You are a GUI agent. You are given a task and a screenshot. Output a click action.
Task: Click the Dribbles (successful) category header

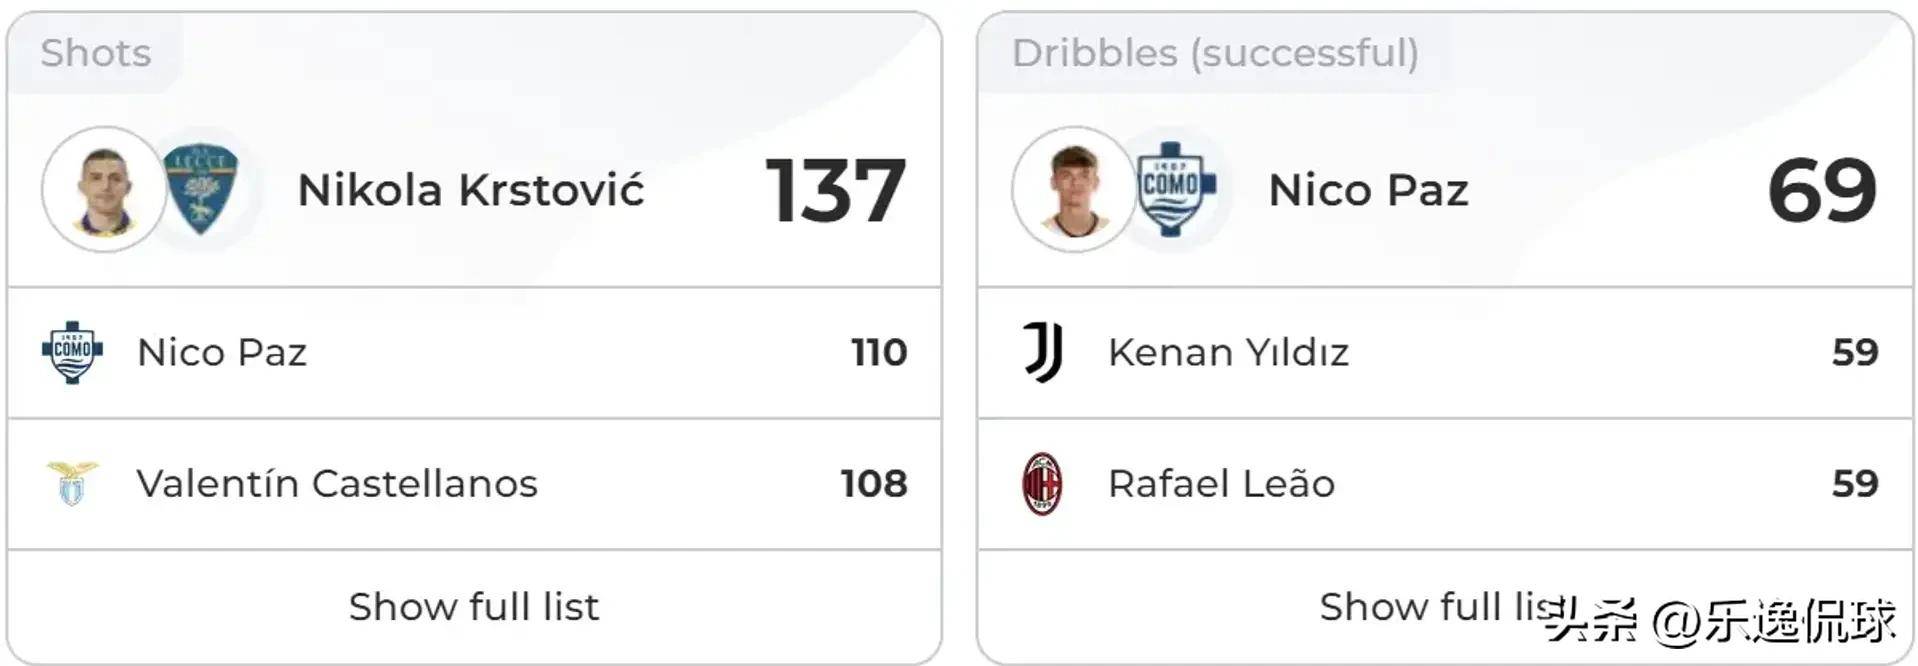1215,53
